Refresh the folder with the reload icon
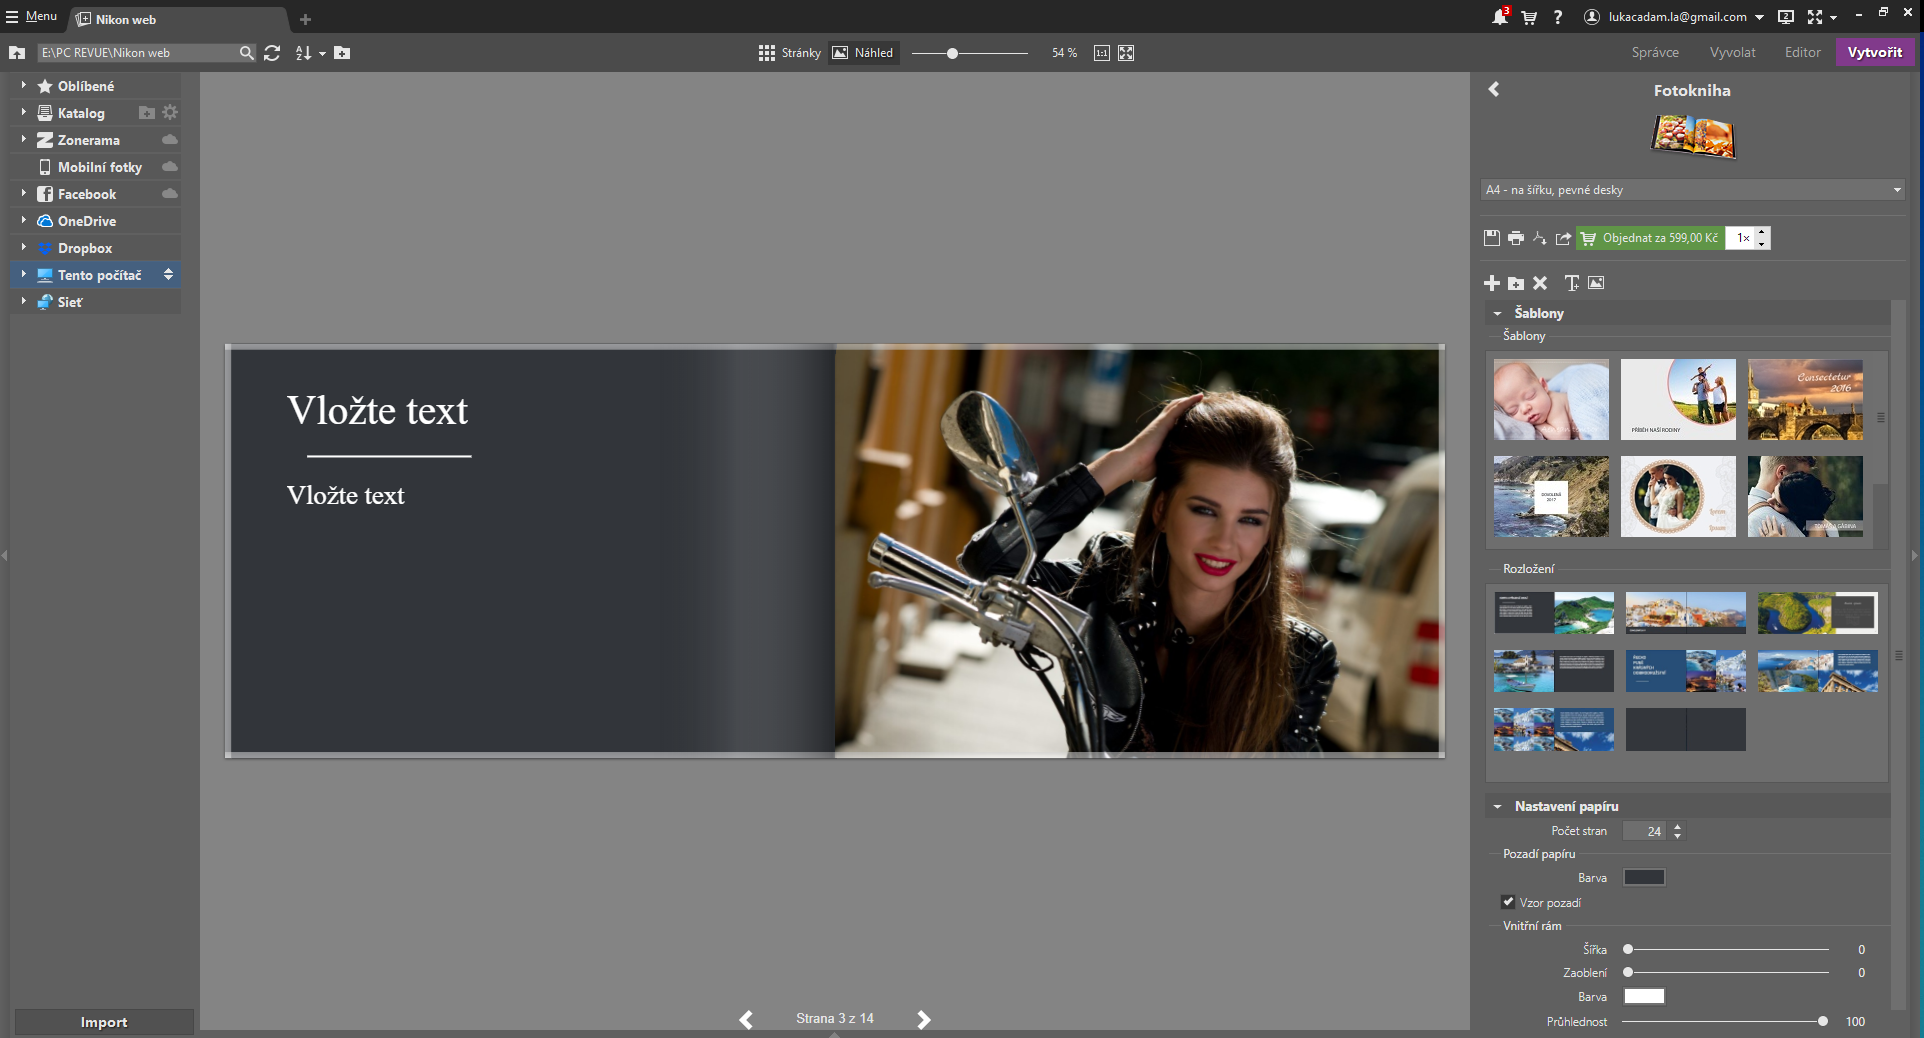 pyautogui.click(x=272, y=53)
